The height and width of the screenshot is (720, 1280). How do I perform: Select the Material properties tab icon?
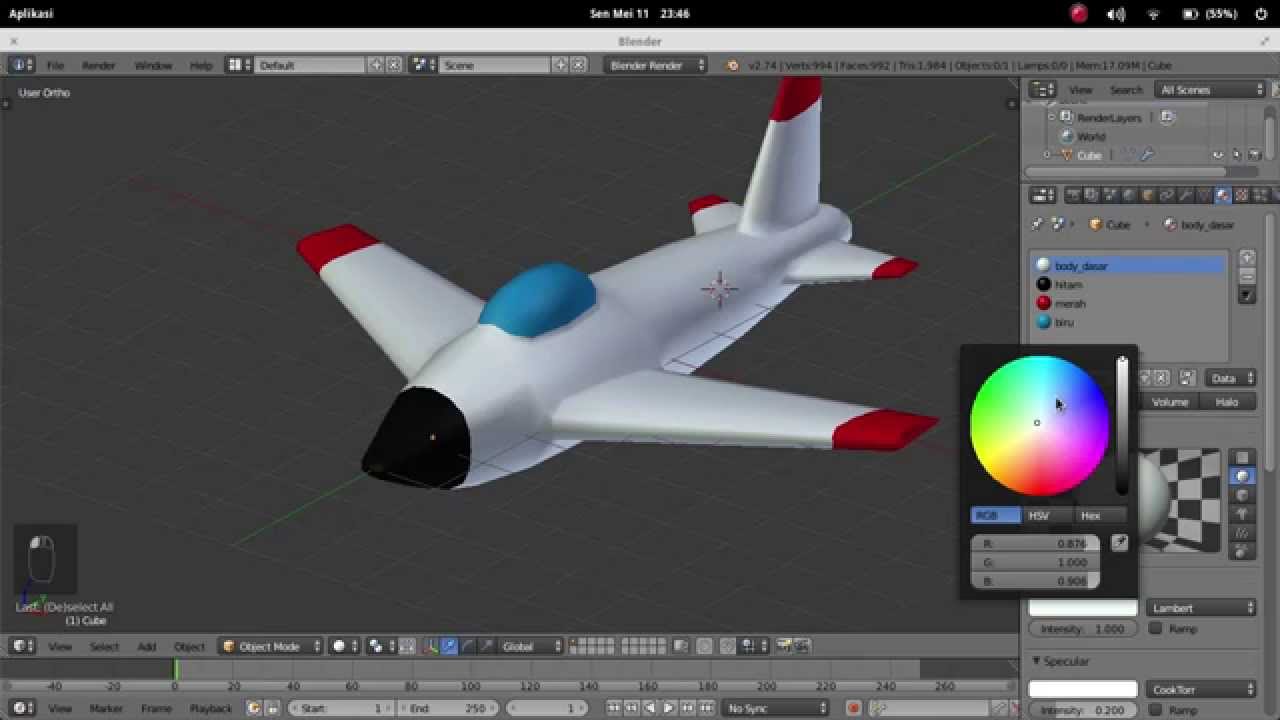pos(1223,195)
